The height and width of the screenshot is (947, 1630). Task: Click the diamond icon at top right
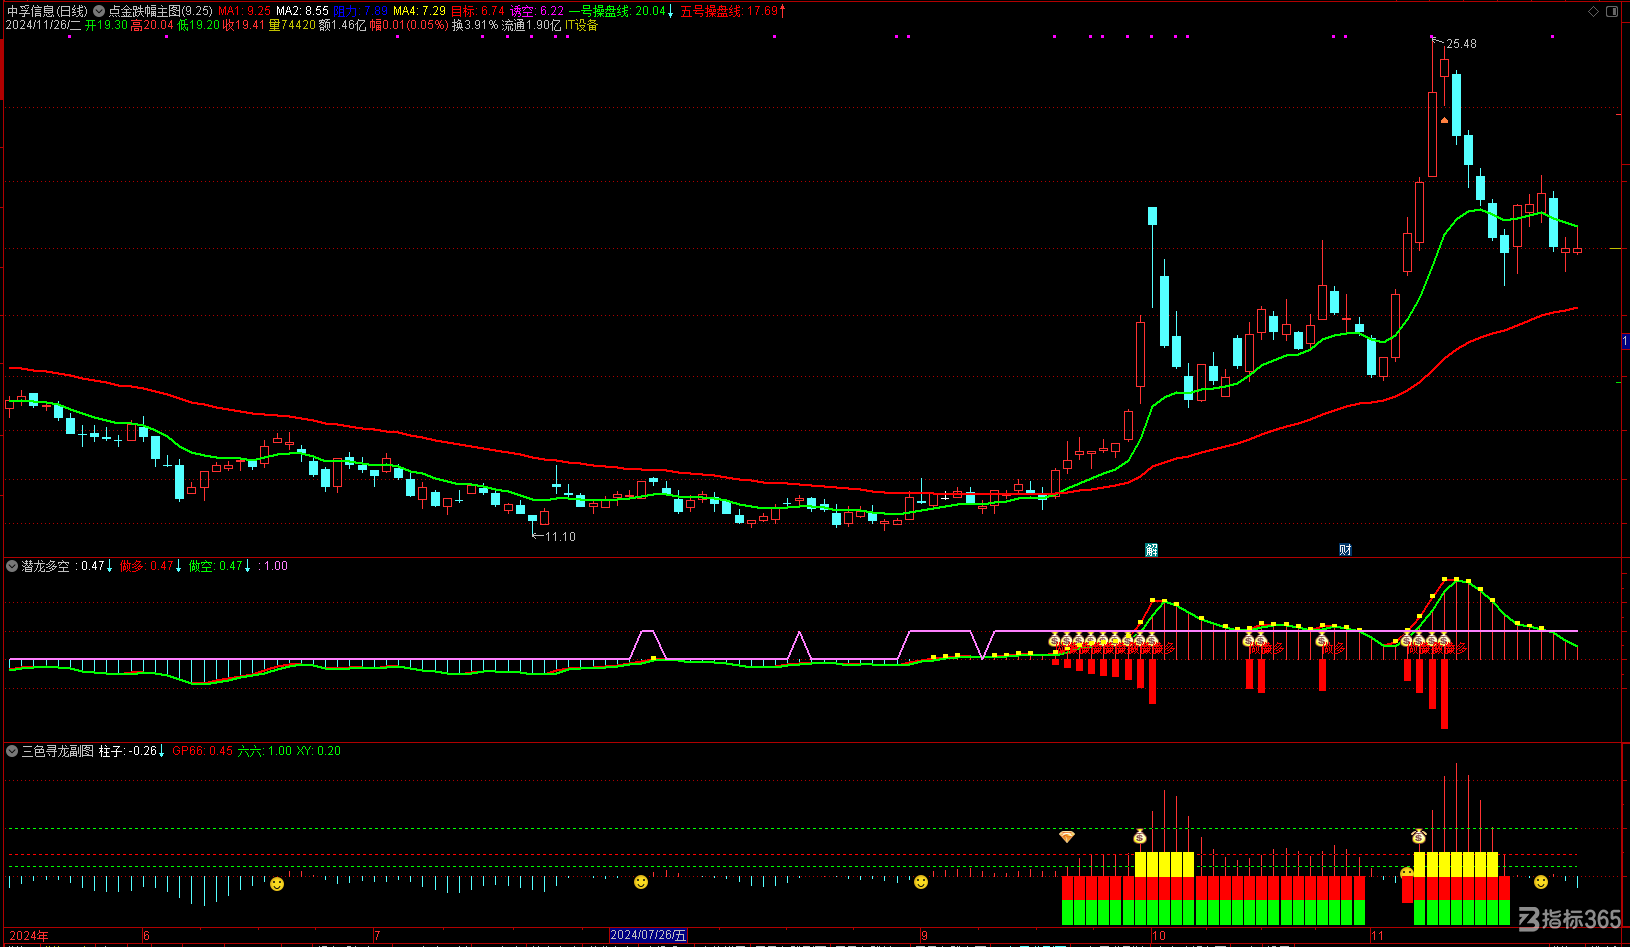tap(1593, 11)
